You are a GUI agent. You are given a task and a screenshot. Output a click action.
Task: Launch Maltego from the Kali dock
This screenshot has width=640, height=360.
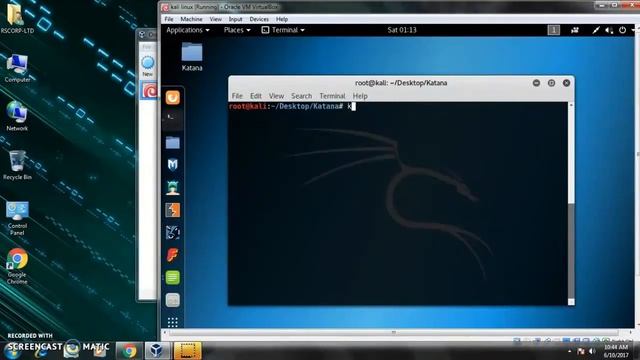click(173, 232)
